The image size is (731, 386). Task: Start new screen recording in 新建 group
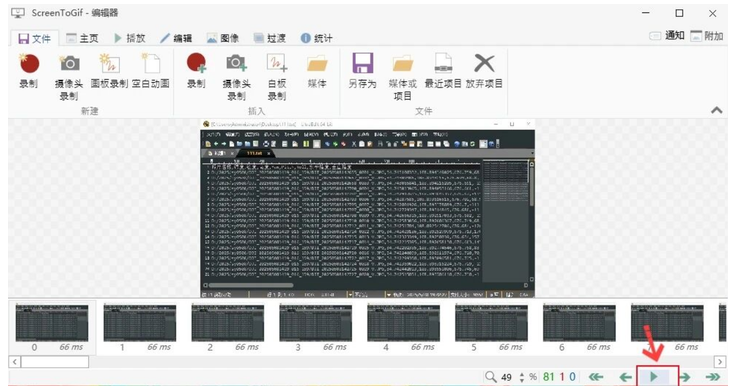[x=29, y=71]
